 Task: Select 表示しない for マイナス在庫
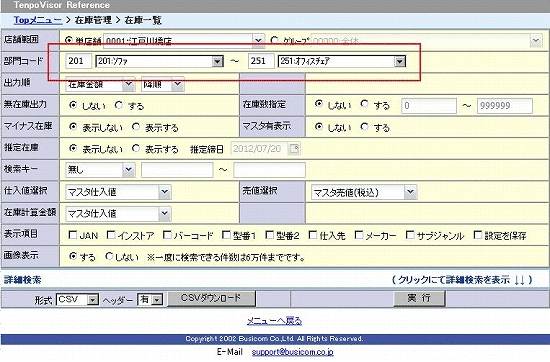tap(73, 127)
